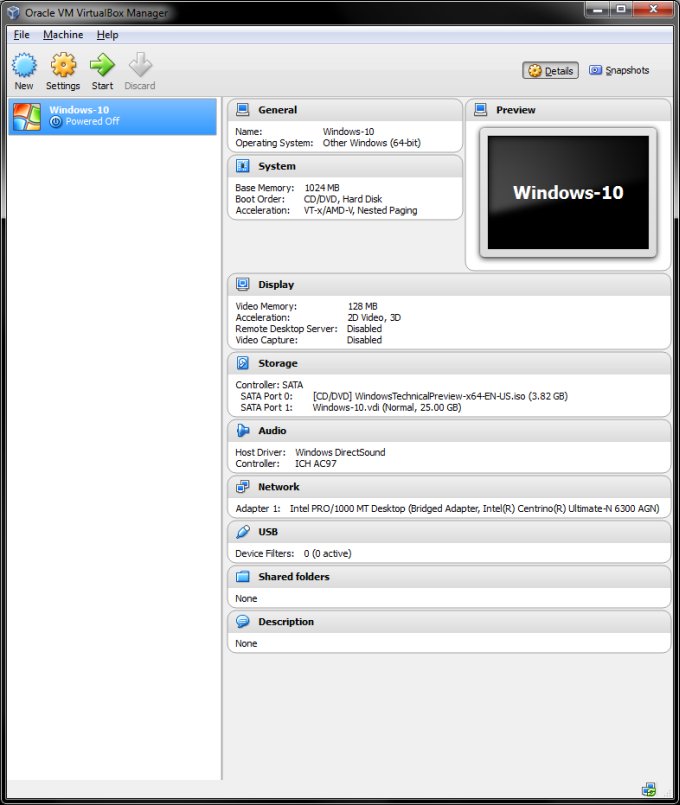Click the Windows DirectSound host driver

[340, 452]
